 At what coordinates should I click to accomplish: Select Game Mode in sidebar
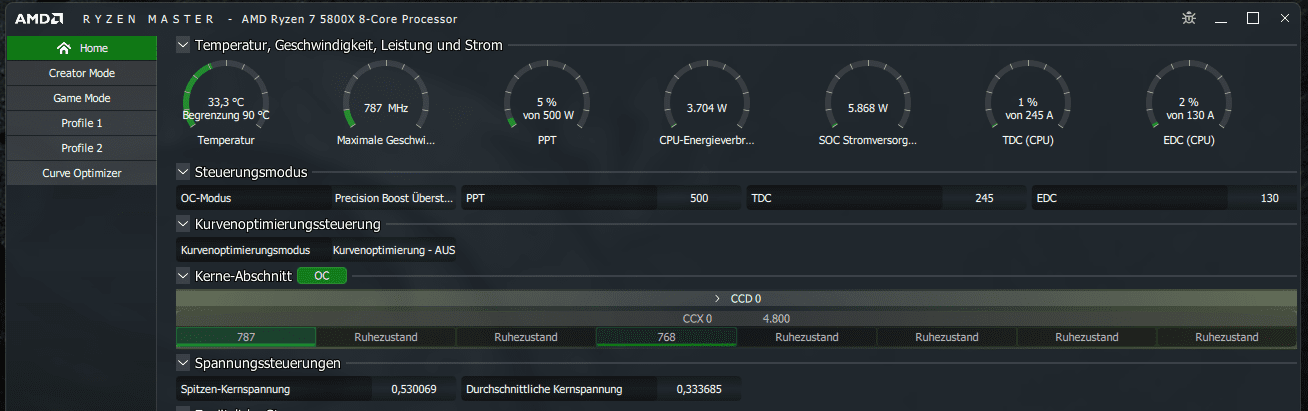tap(81, 98)
